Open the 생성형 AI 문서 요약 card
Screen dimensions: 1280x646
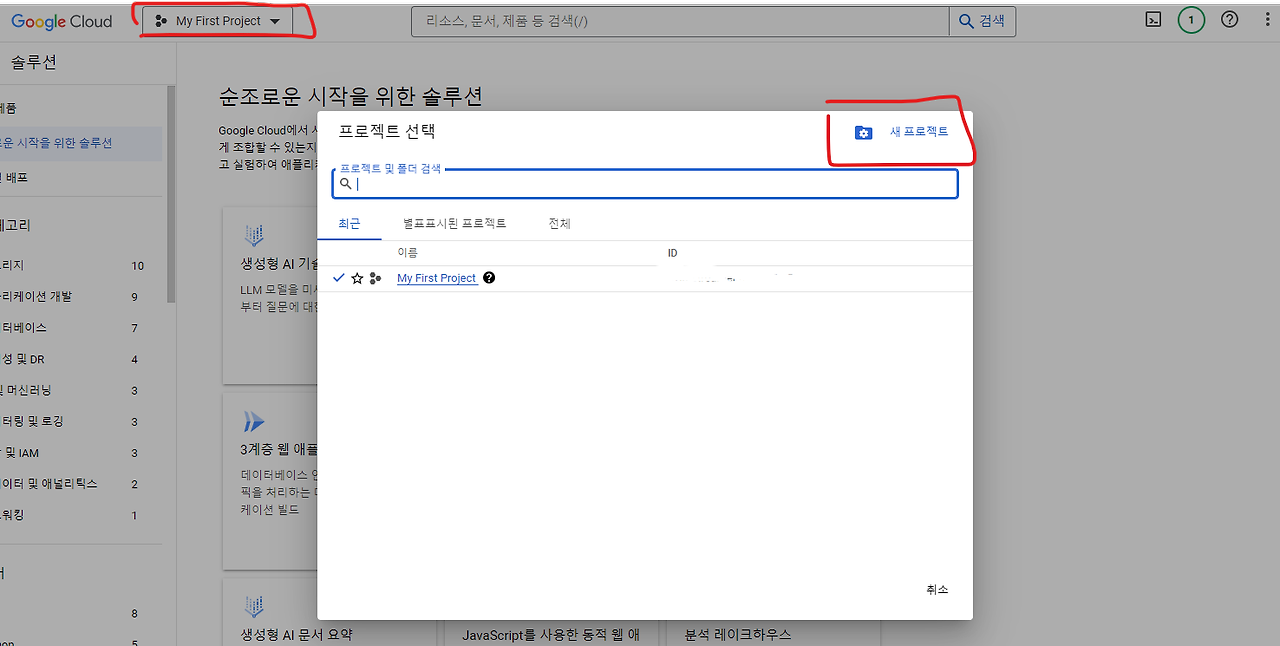(x=328, y=612)
